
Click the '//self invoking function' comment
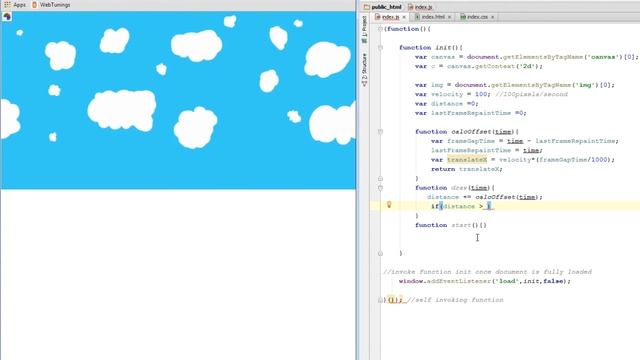tap(456, 300)
